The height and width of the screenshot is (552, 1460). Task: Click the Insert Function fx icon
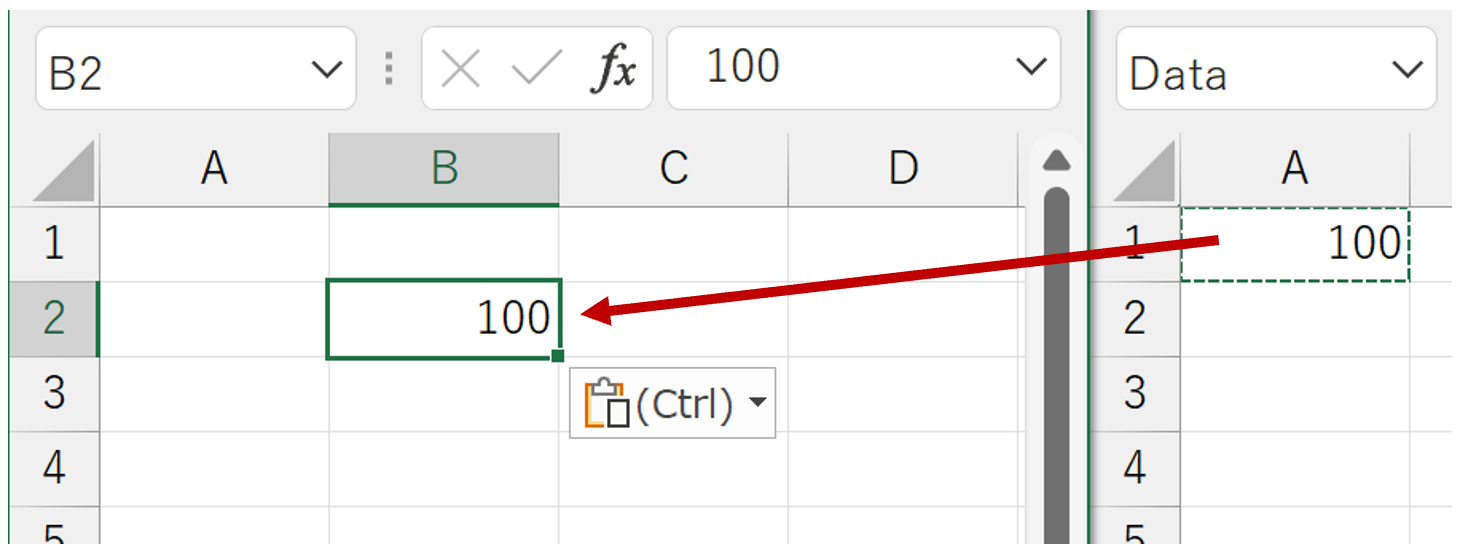[x=612, y=69]
